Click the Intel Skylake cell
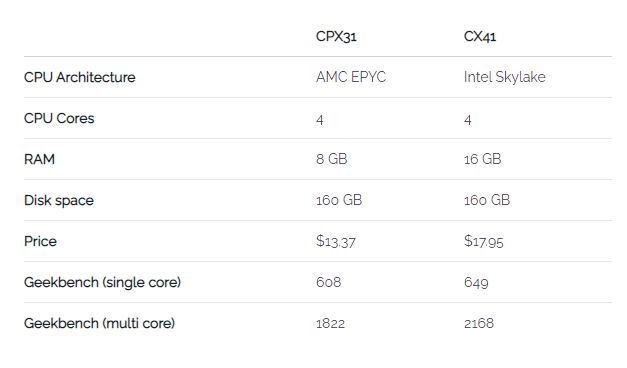This screenshot has height=368, width=627. (505, 77)
